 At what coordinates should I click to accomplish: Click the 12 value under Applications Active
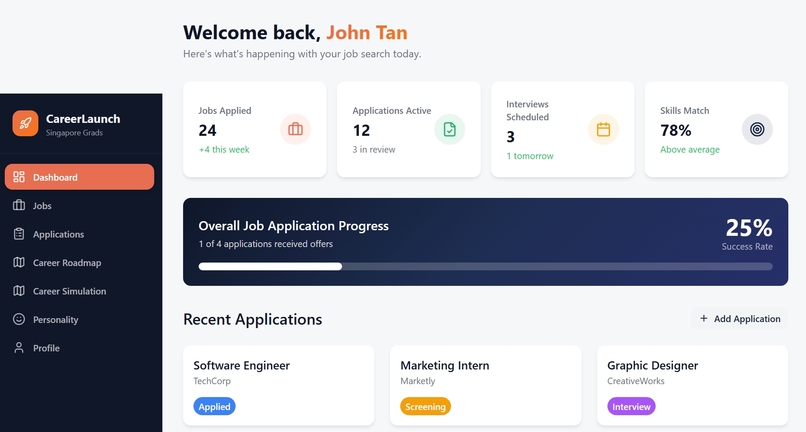click(361, 130)
